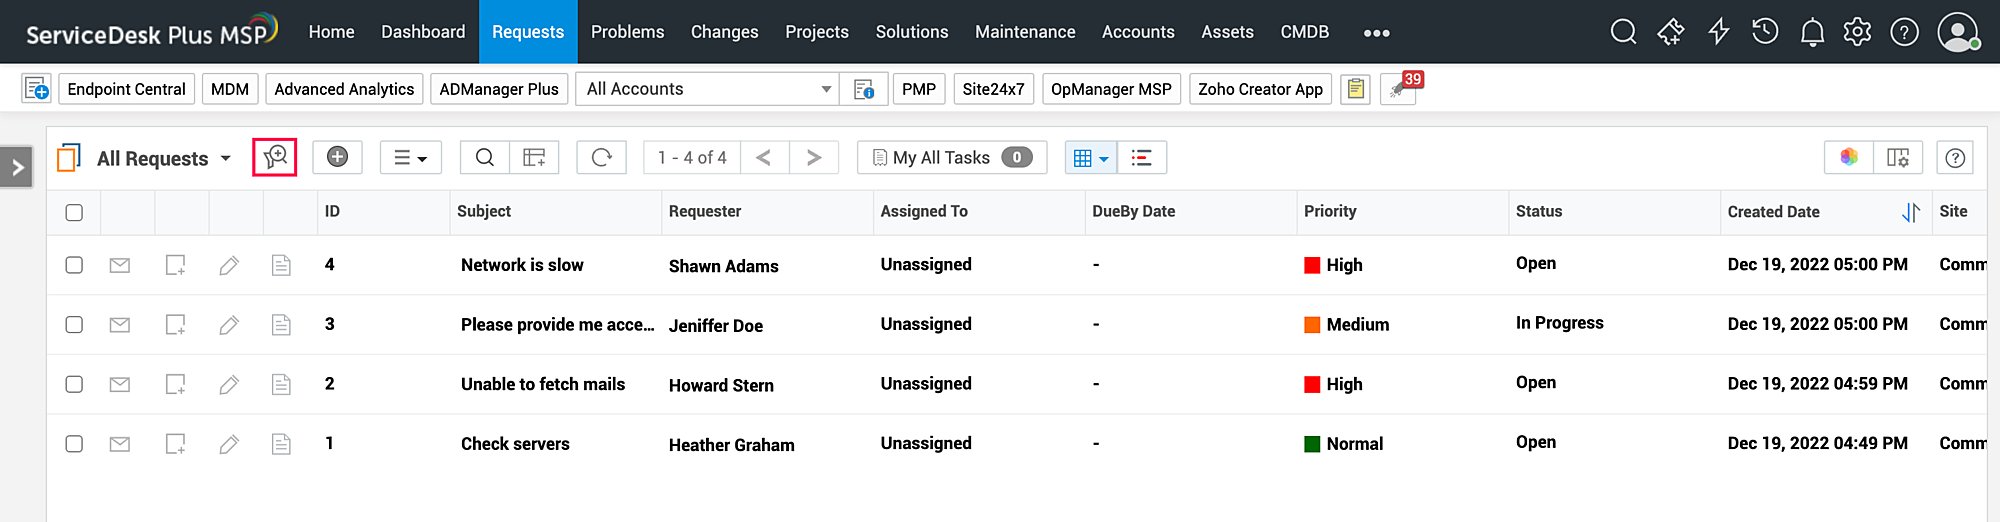Click the edit pencil for Network is slow
The width and height of the screenshot is (2000, 522).
(229, 265)
